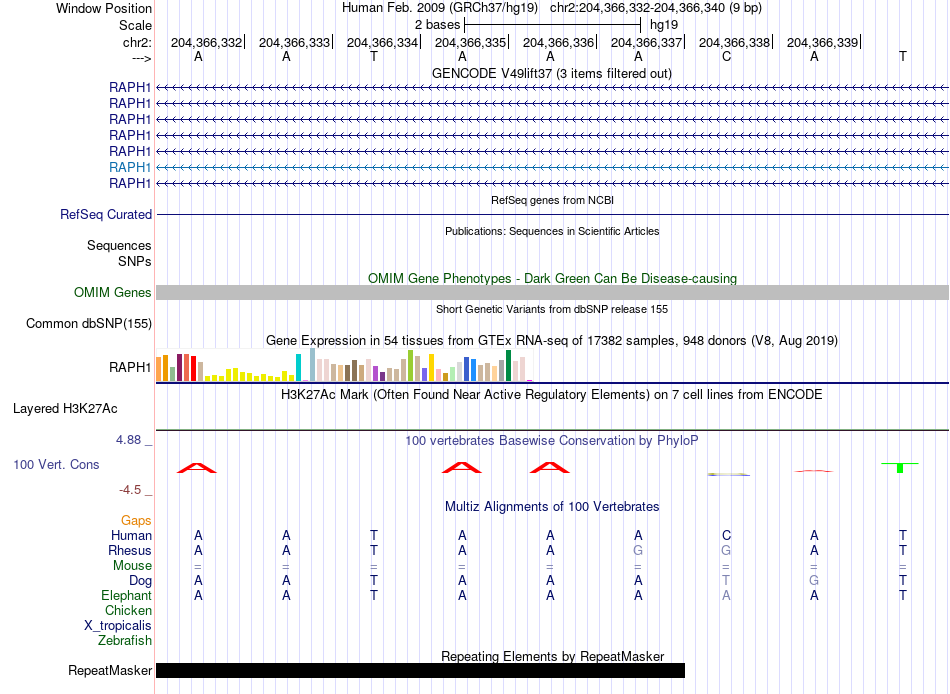Open OMIM Gene Phenotypes track title
Image resolution: width=950 pixels, height=694 pixels.
click(552, 278)
